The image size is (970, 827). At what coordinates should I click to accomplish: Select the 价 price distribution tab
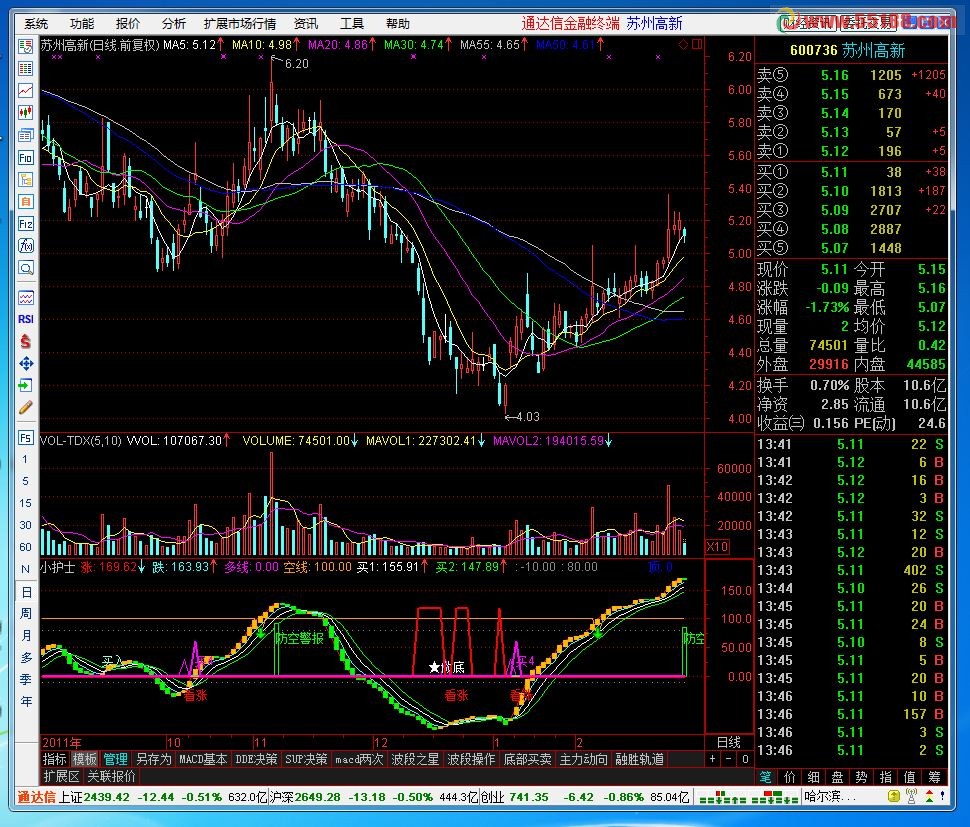(790, 778)
